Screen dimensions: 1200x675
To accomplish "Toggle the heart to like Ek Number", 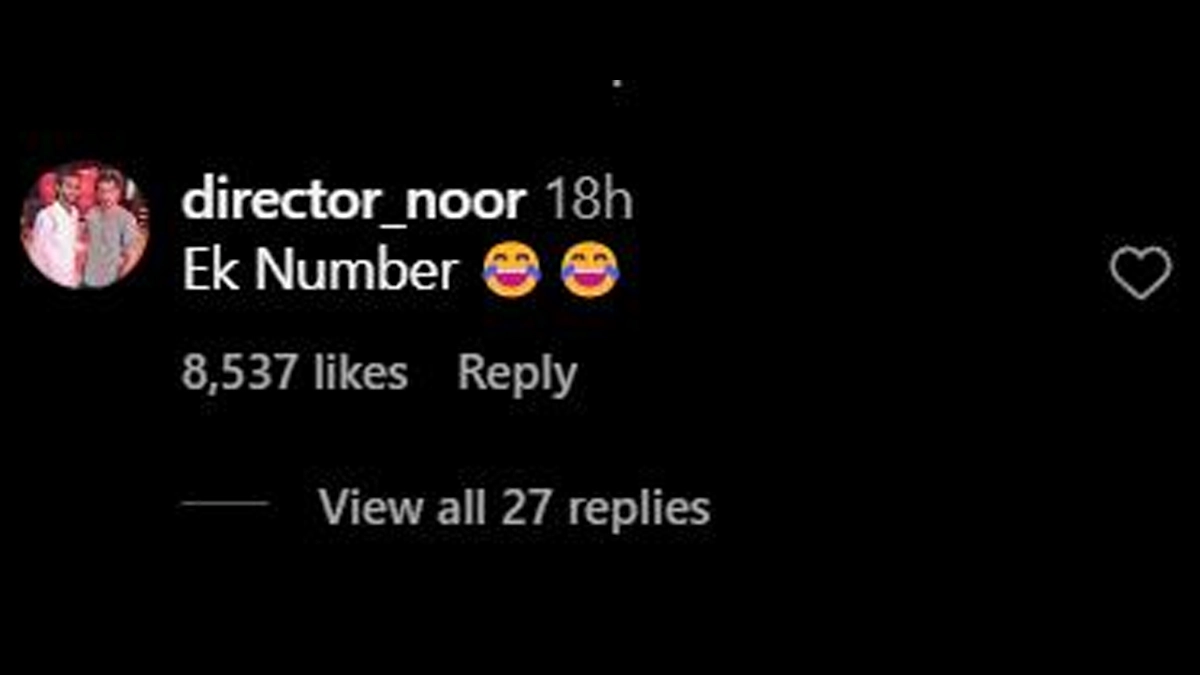I will click(1140, 273).
